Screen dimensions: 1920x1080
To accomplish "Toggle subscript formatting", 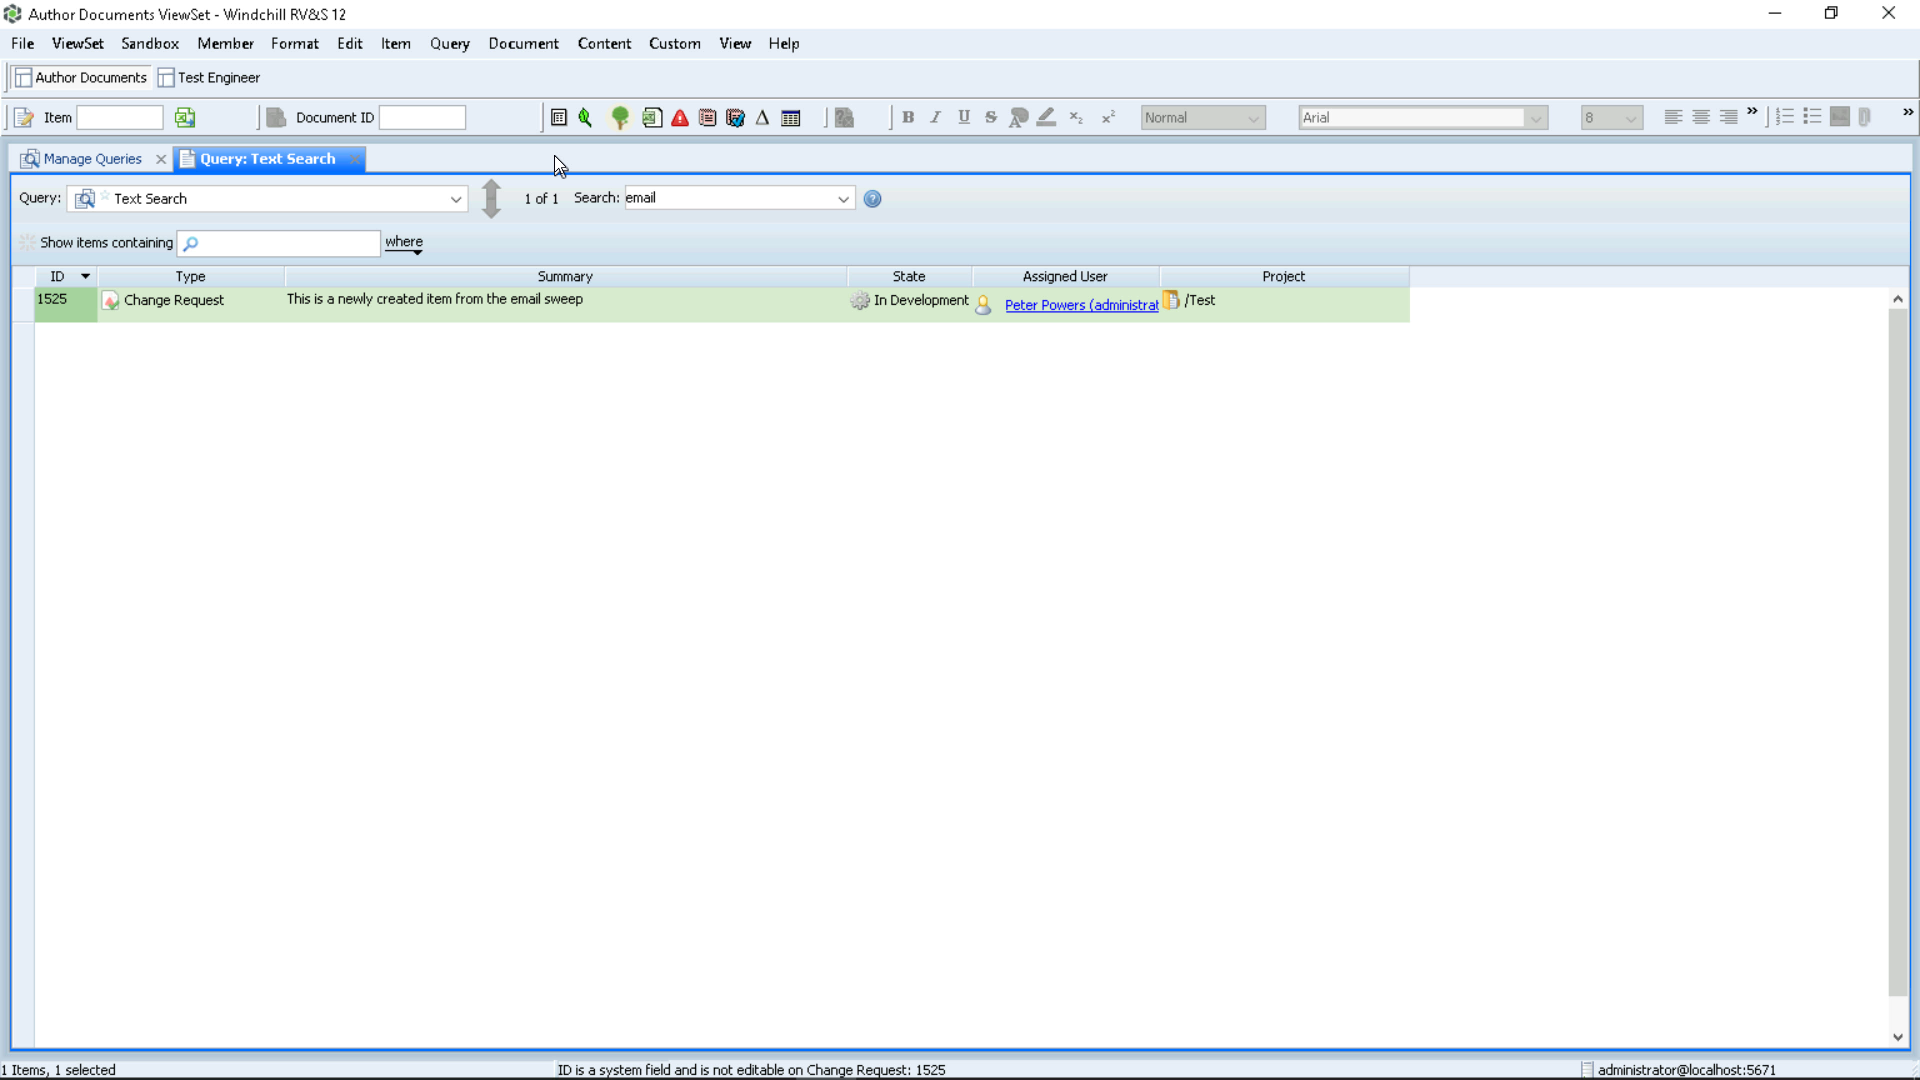I will tap(1076, 117).
